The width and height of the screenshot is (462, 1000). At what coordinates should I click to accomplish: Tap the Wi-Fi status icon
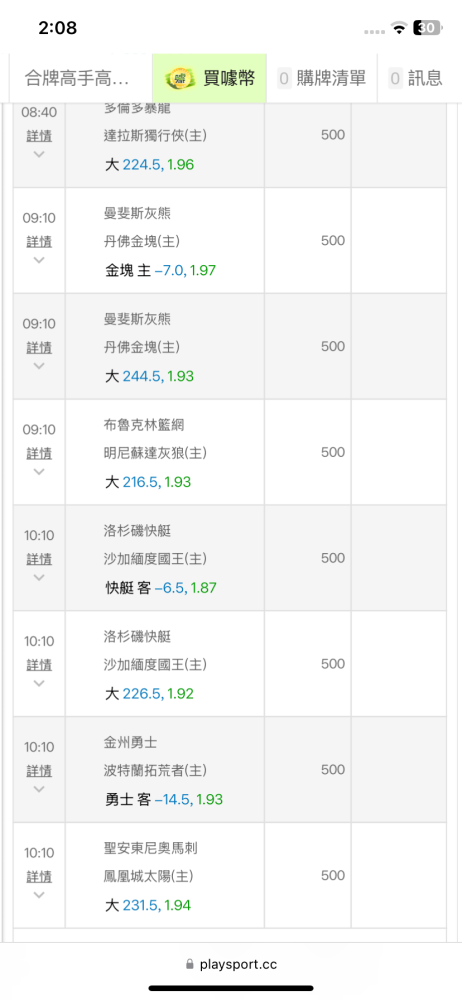[399, 28]
